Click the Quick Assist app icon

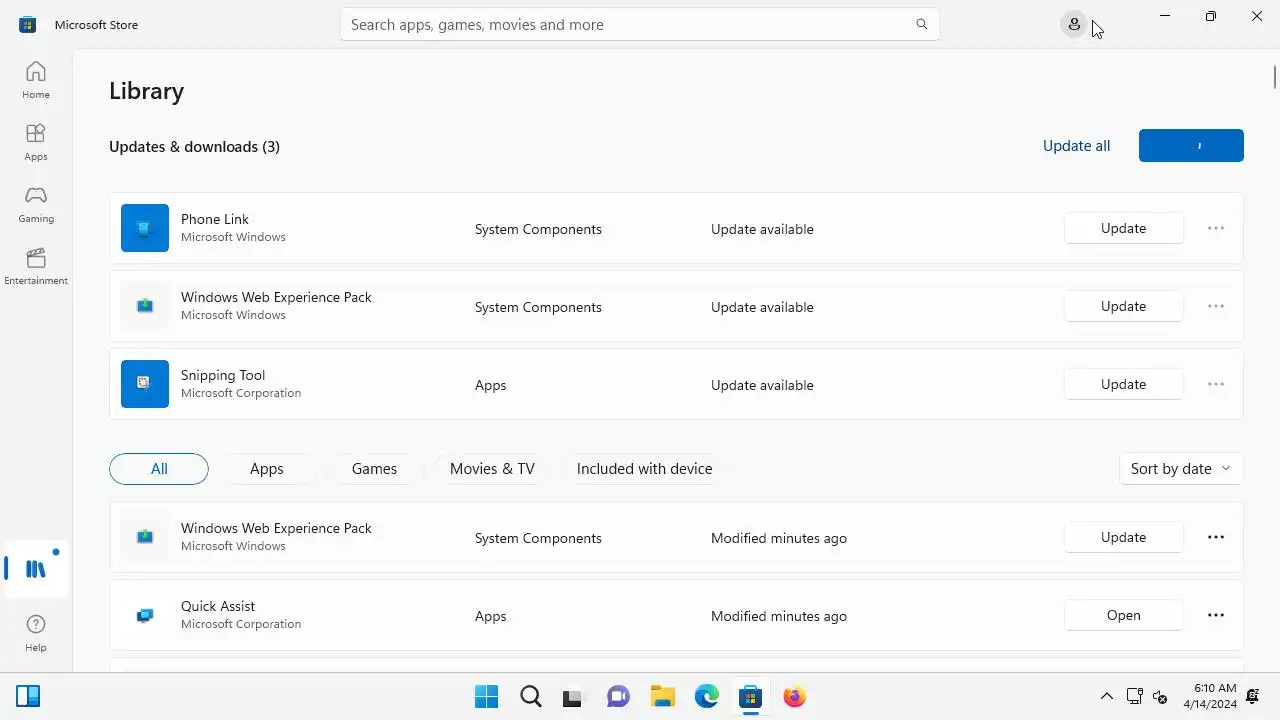(x=145, y=615)
